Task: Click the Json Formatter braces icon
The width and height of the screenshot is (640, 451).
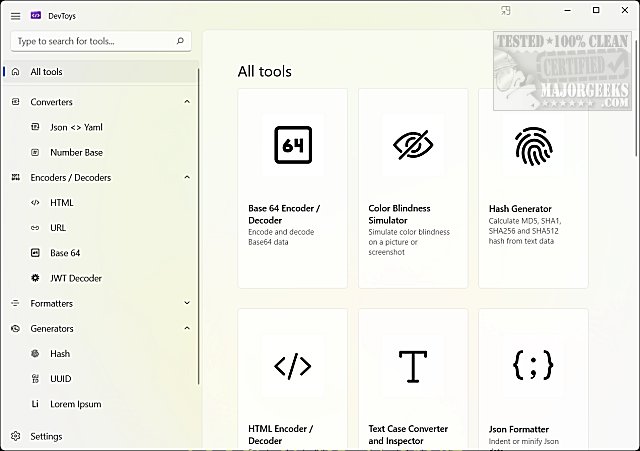Action: point(533,366)
